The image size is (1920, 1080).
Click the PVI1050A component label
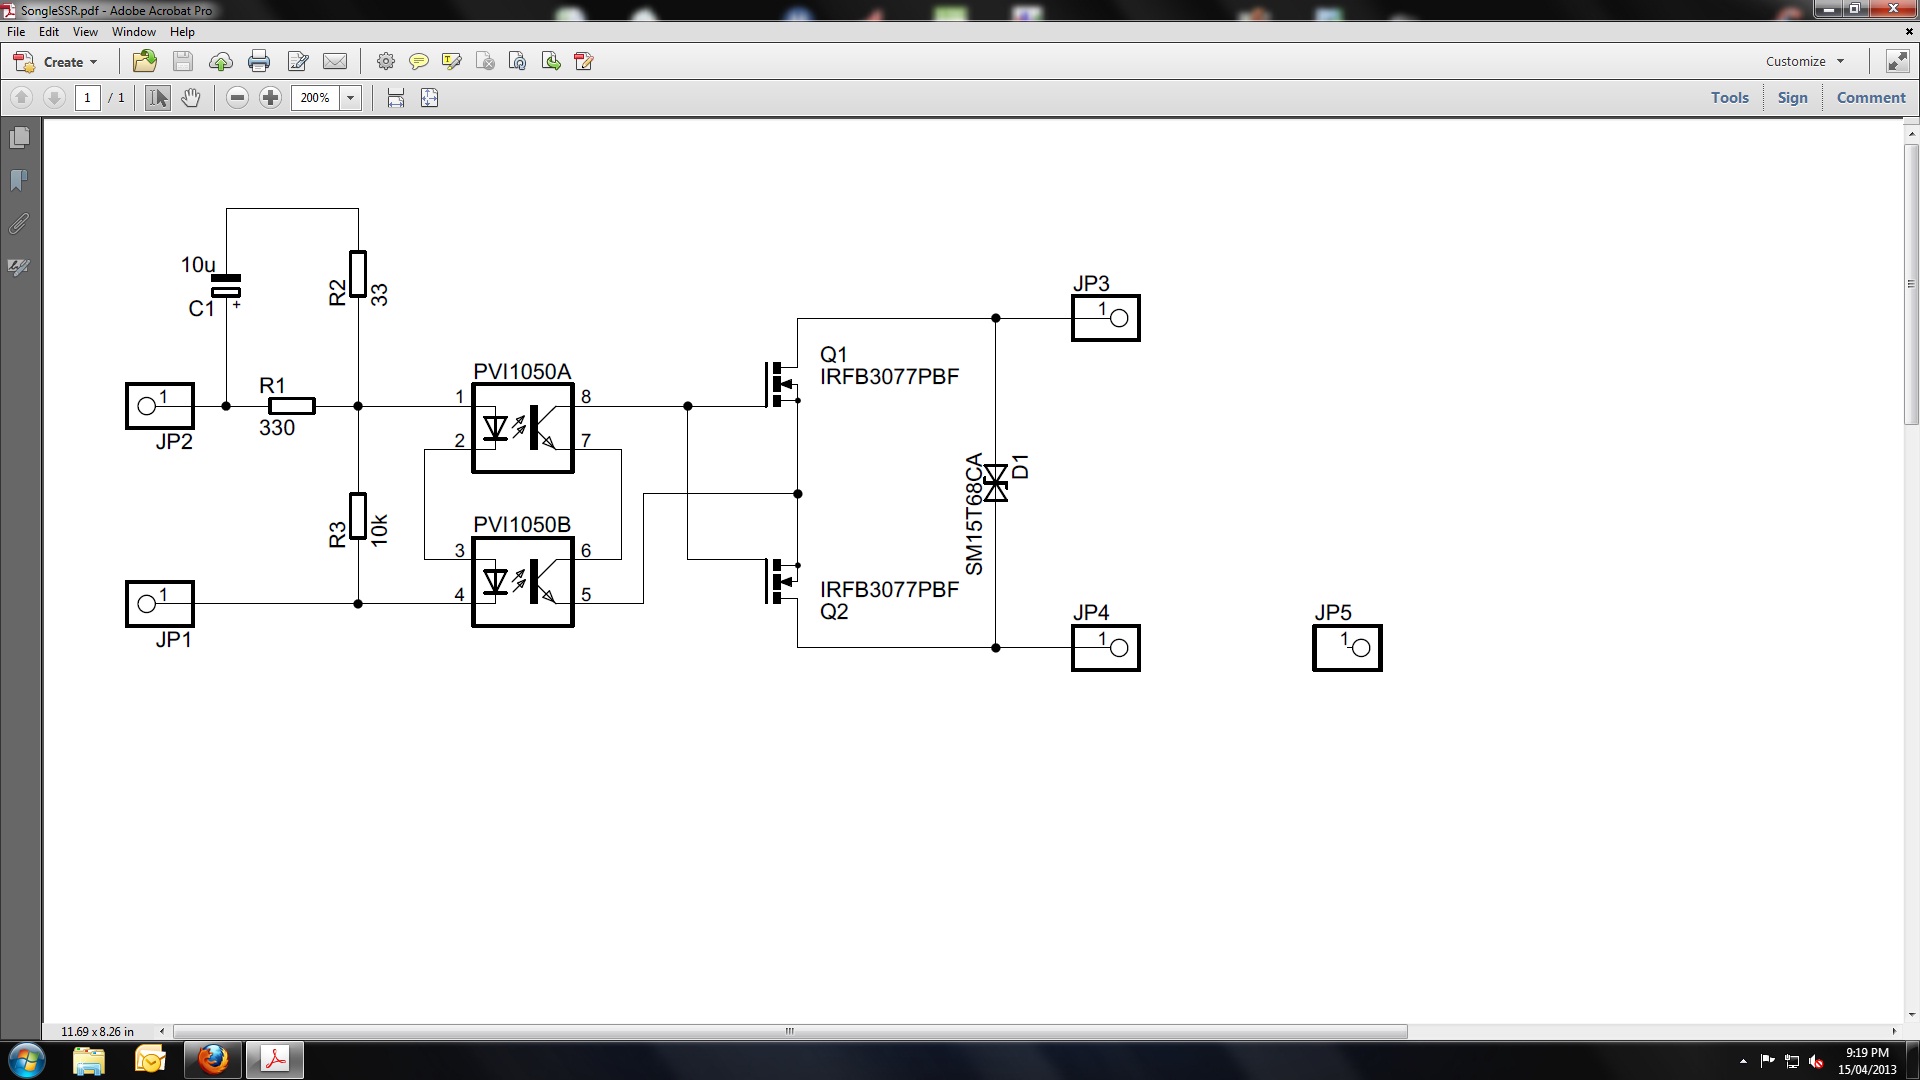(522, 372)
